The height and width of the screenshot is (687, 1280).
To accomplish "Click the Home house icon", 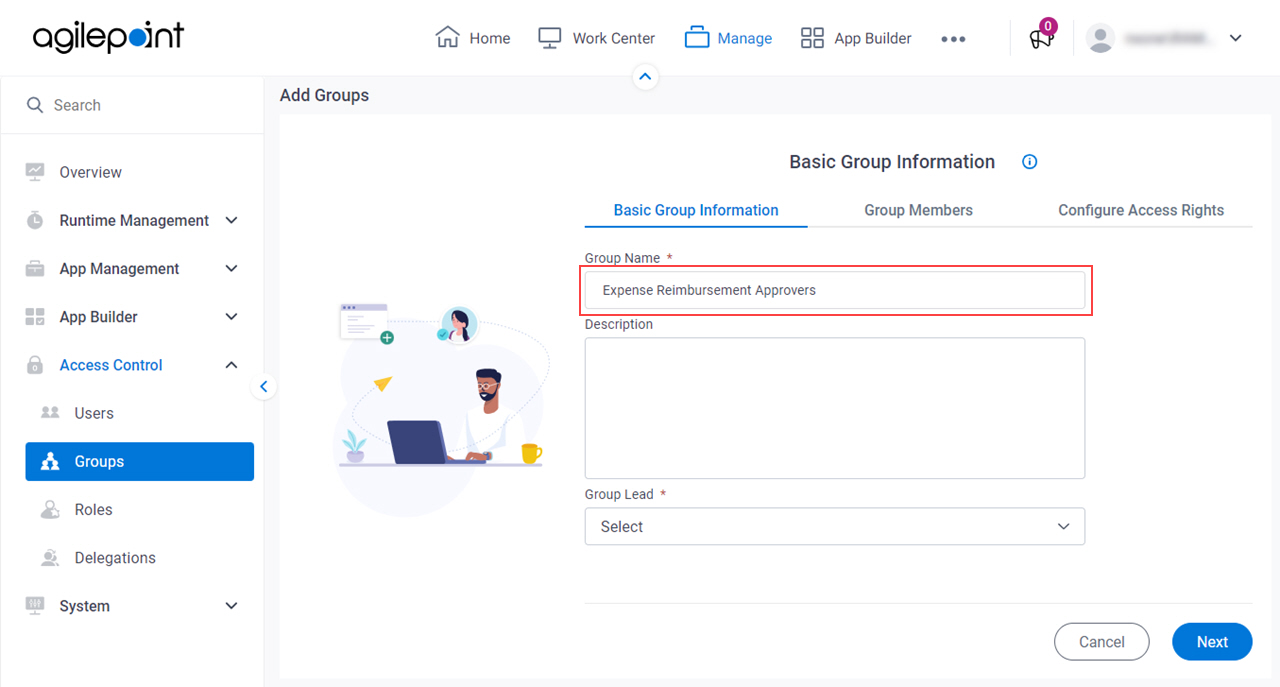I will coord(447,37).
